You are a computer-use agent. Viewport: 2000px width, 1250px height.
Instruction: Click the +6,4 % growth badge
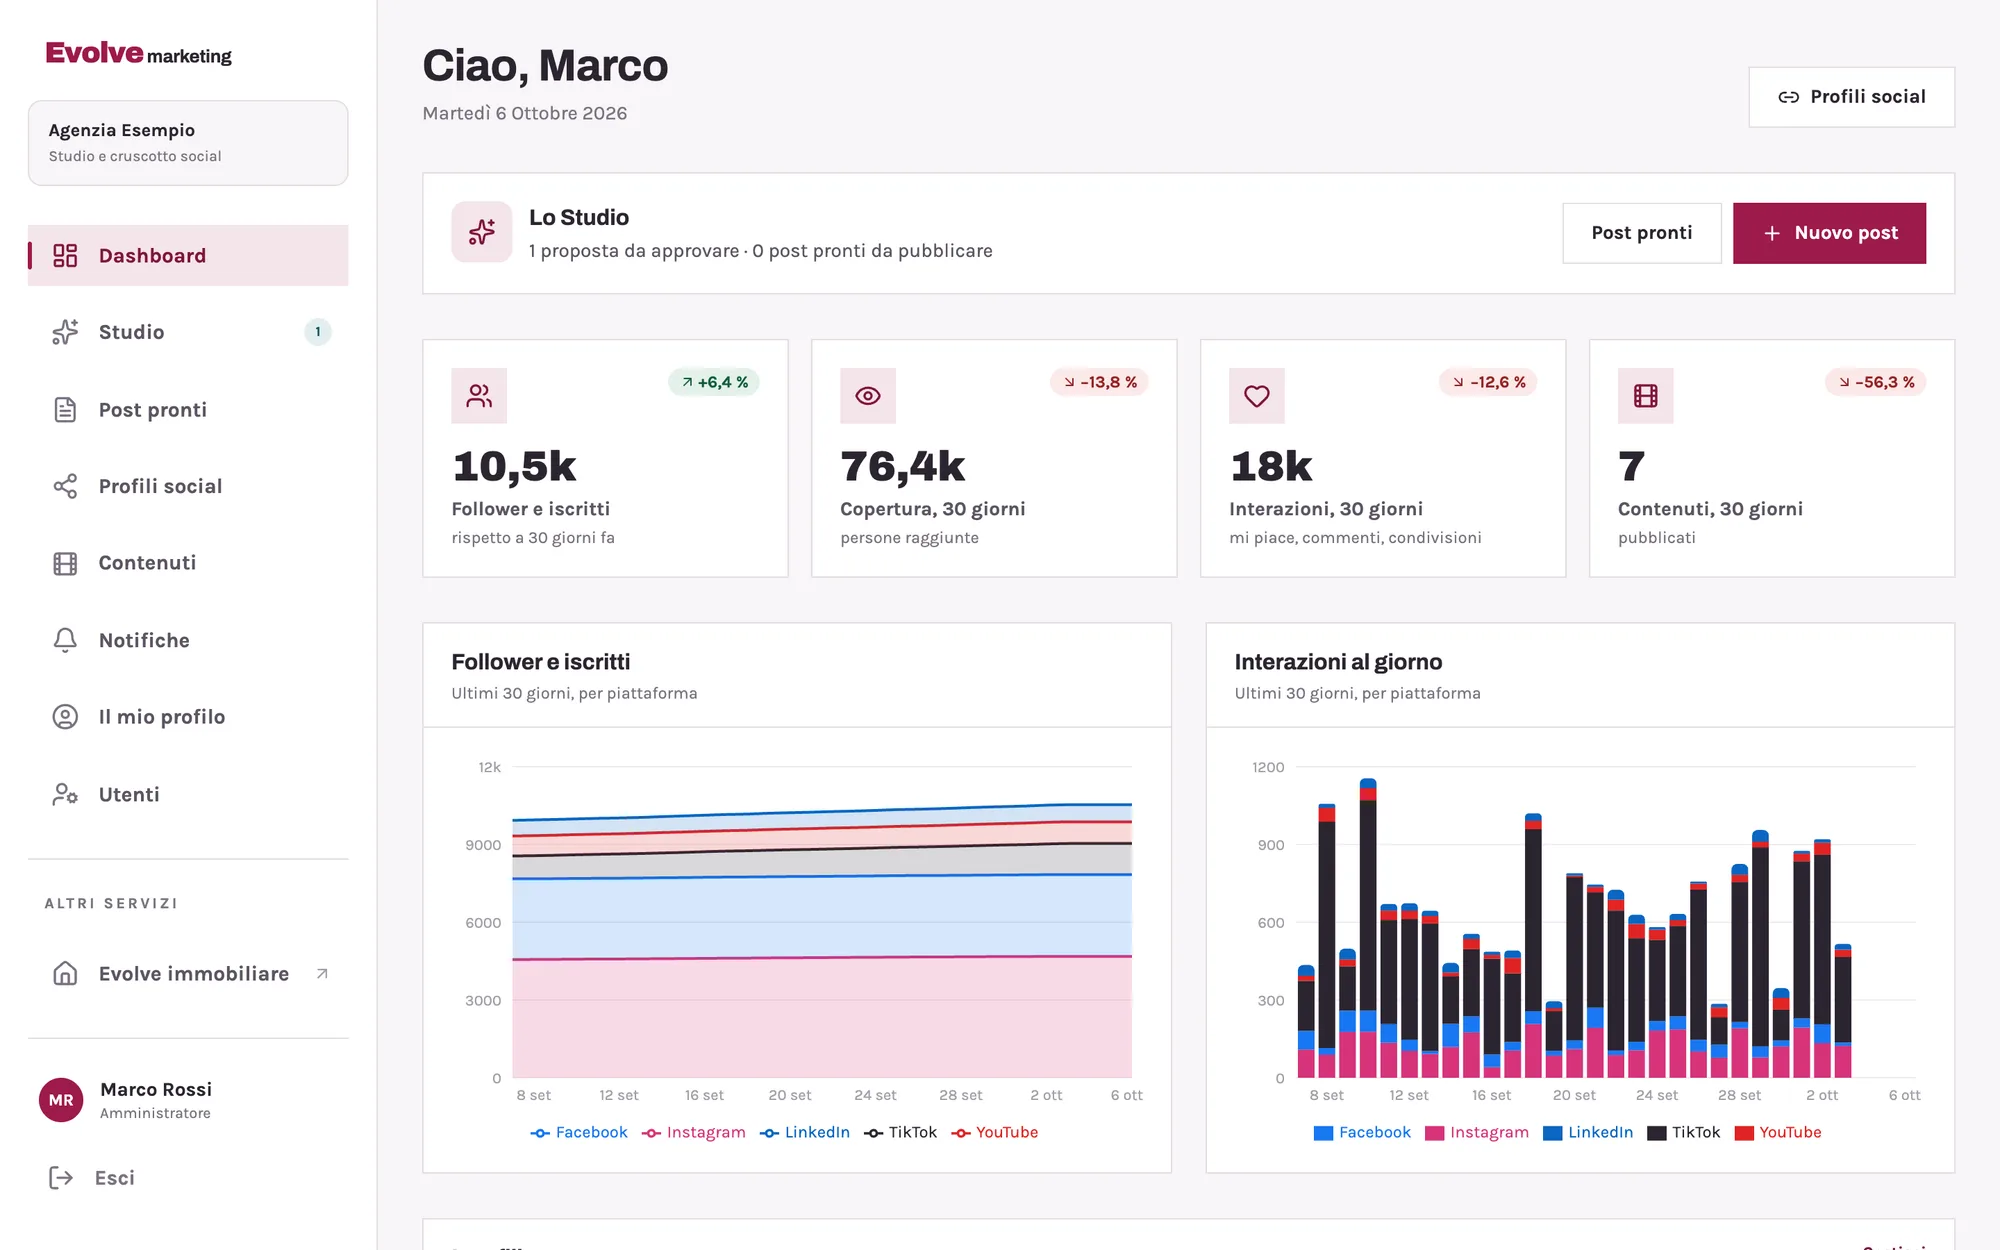point(714,382)
